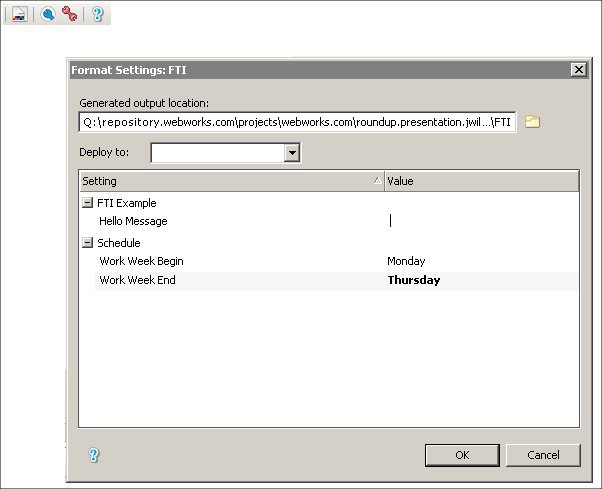Sort by the Setting column header

point(230,181)
